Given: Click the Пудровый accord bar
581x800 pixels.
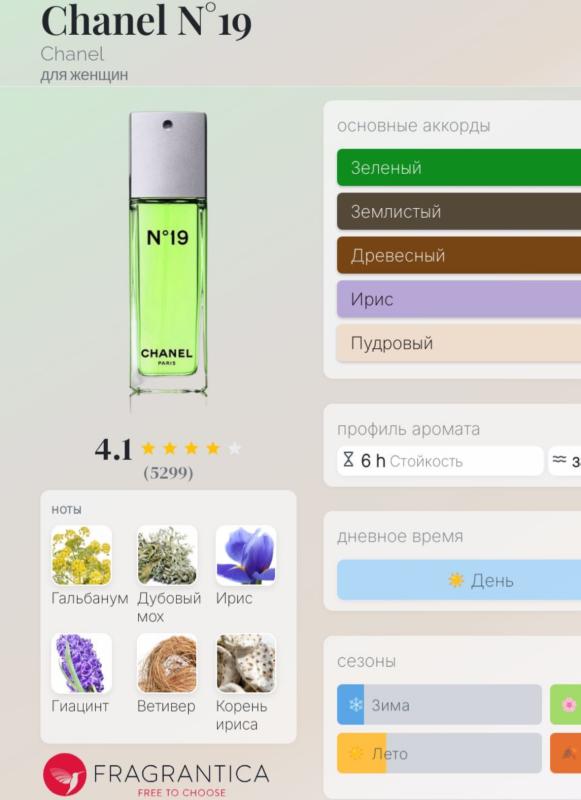Looking at the screenshot, I should pyautogui.click(x=459, y=343).
